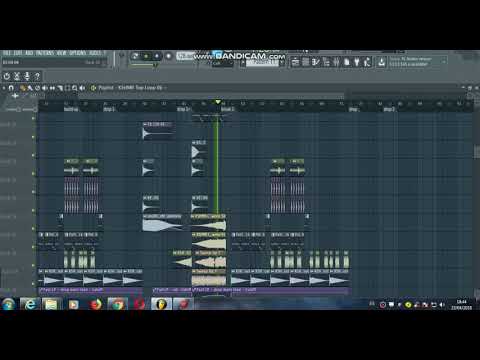Open the playlist options menu arrow
This screenshot has height=360, width=480.
click(x=4, y=88)
